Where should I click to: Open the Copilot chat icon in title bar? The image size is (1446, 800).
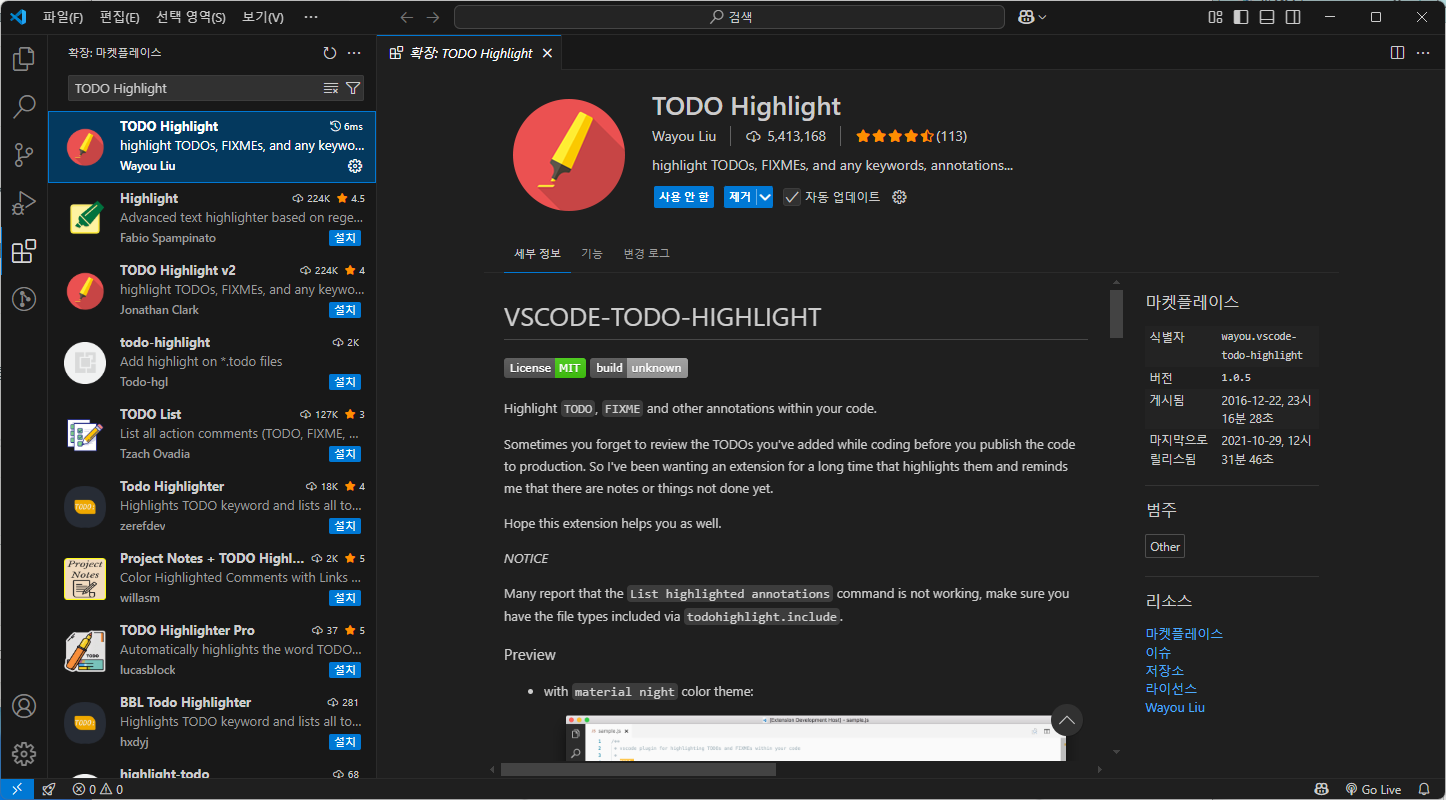(1026, 17)
